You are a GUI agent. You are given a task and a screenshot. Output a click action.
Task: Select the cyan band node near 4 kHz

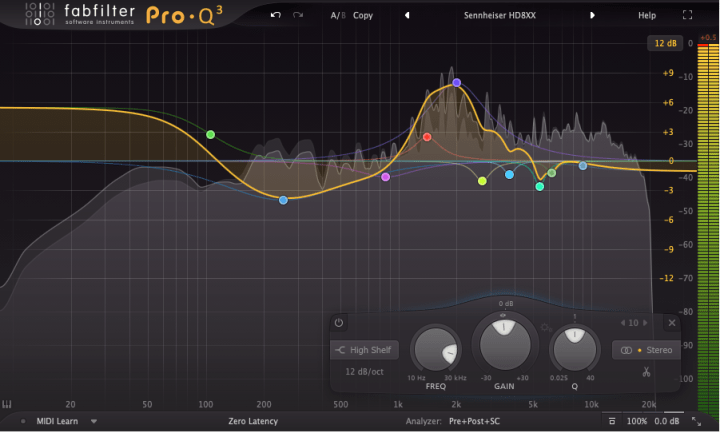509,174
